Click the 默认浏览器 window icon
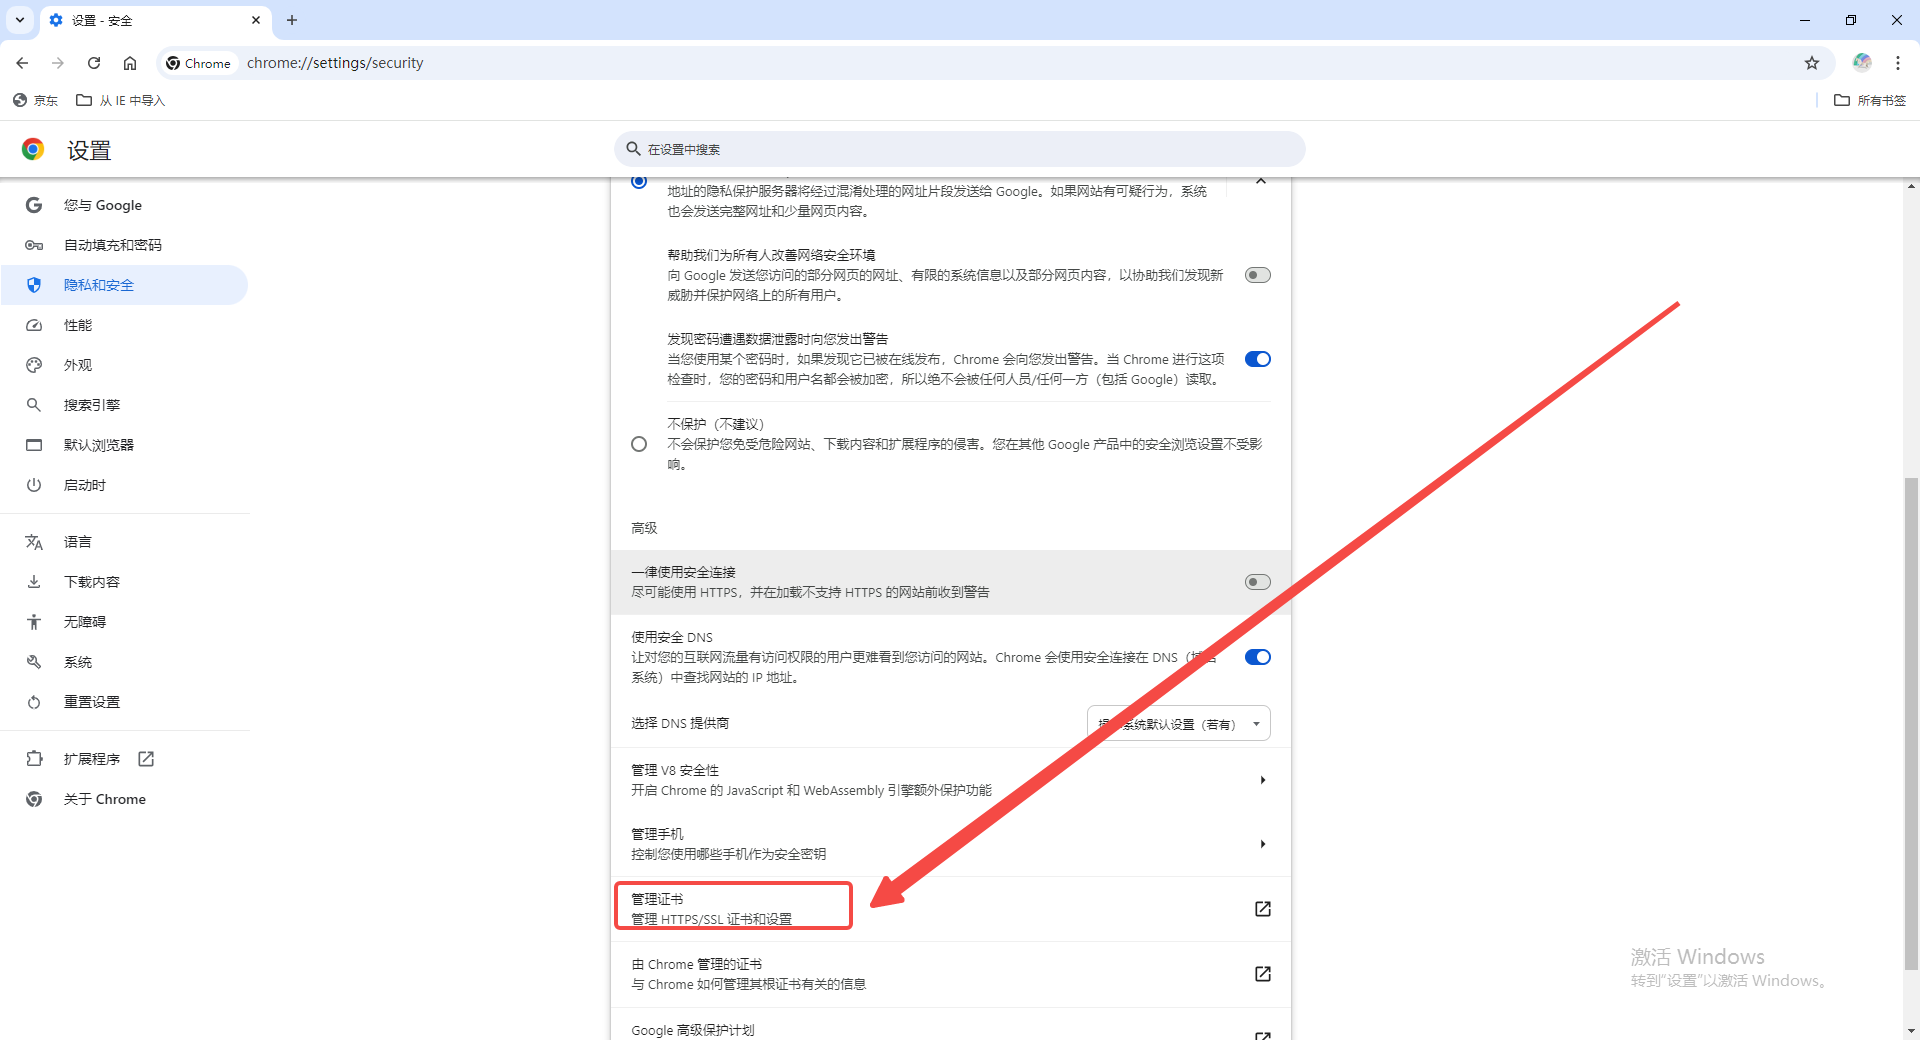The width and height of the screenshot is (1920, 1040). click(x=34, y=445)
